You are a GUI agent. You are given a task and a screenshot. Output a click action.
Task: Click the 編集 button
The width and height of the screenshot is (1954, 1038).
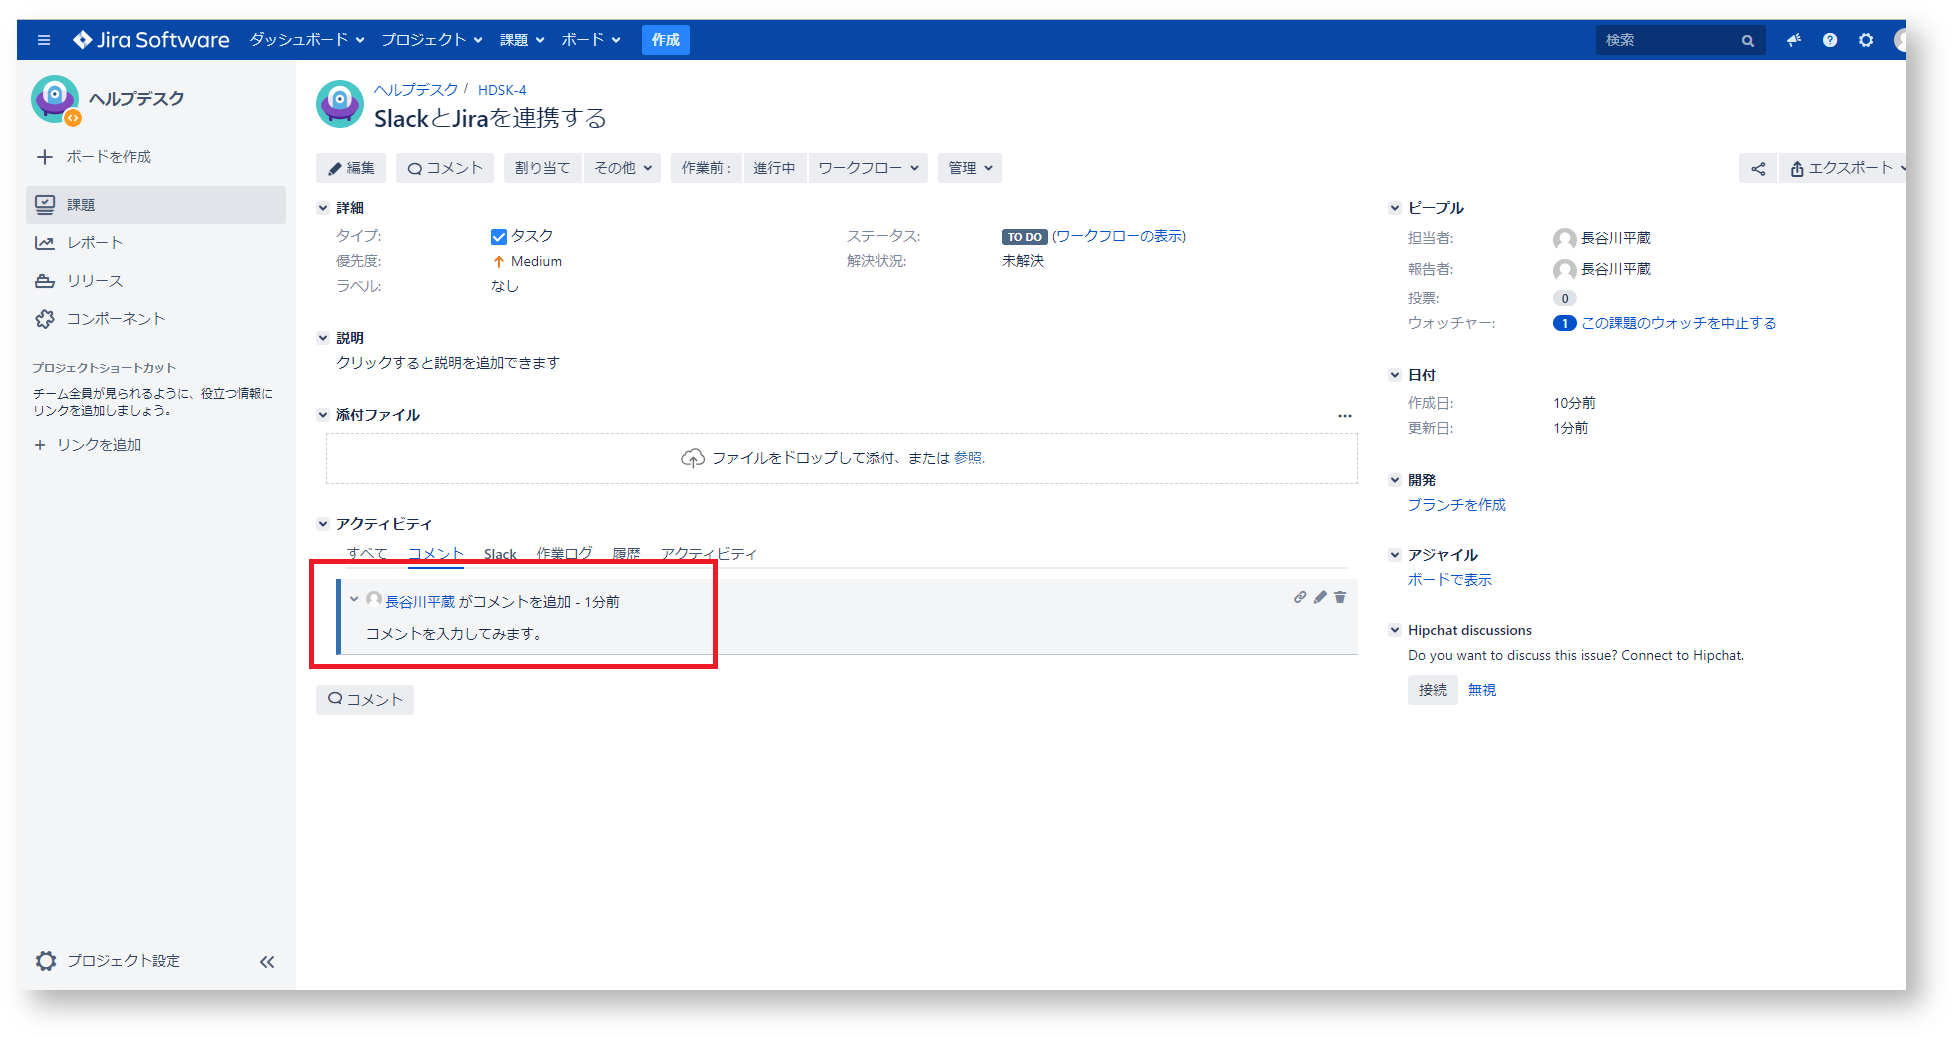coord(351,168)
